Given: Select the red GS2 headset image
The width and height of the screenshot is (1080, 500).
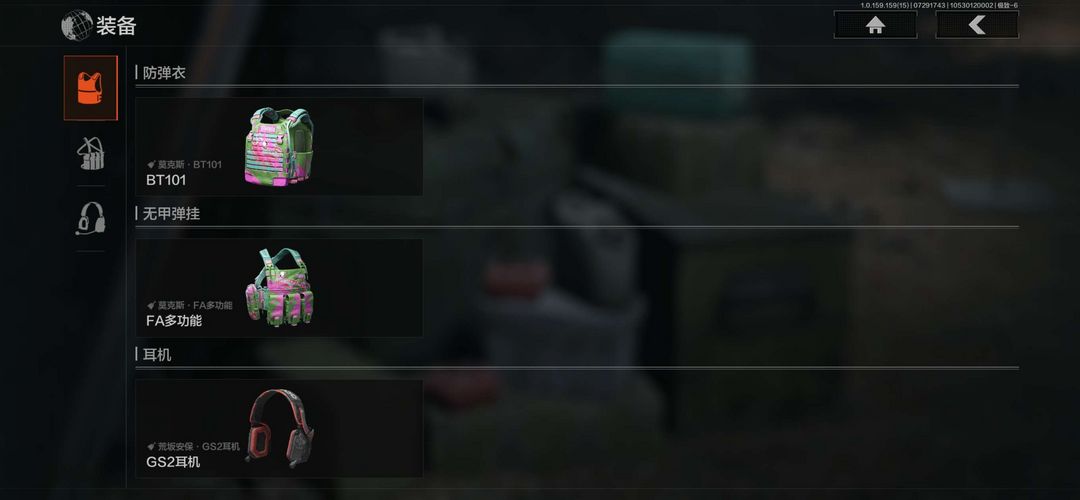Looking at the screenshot, I should click(280, 428).
